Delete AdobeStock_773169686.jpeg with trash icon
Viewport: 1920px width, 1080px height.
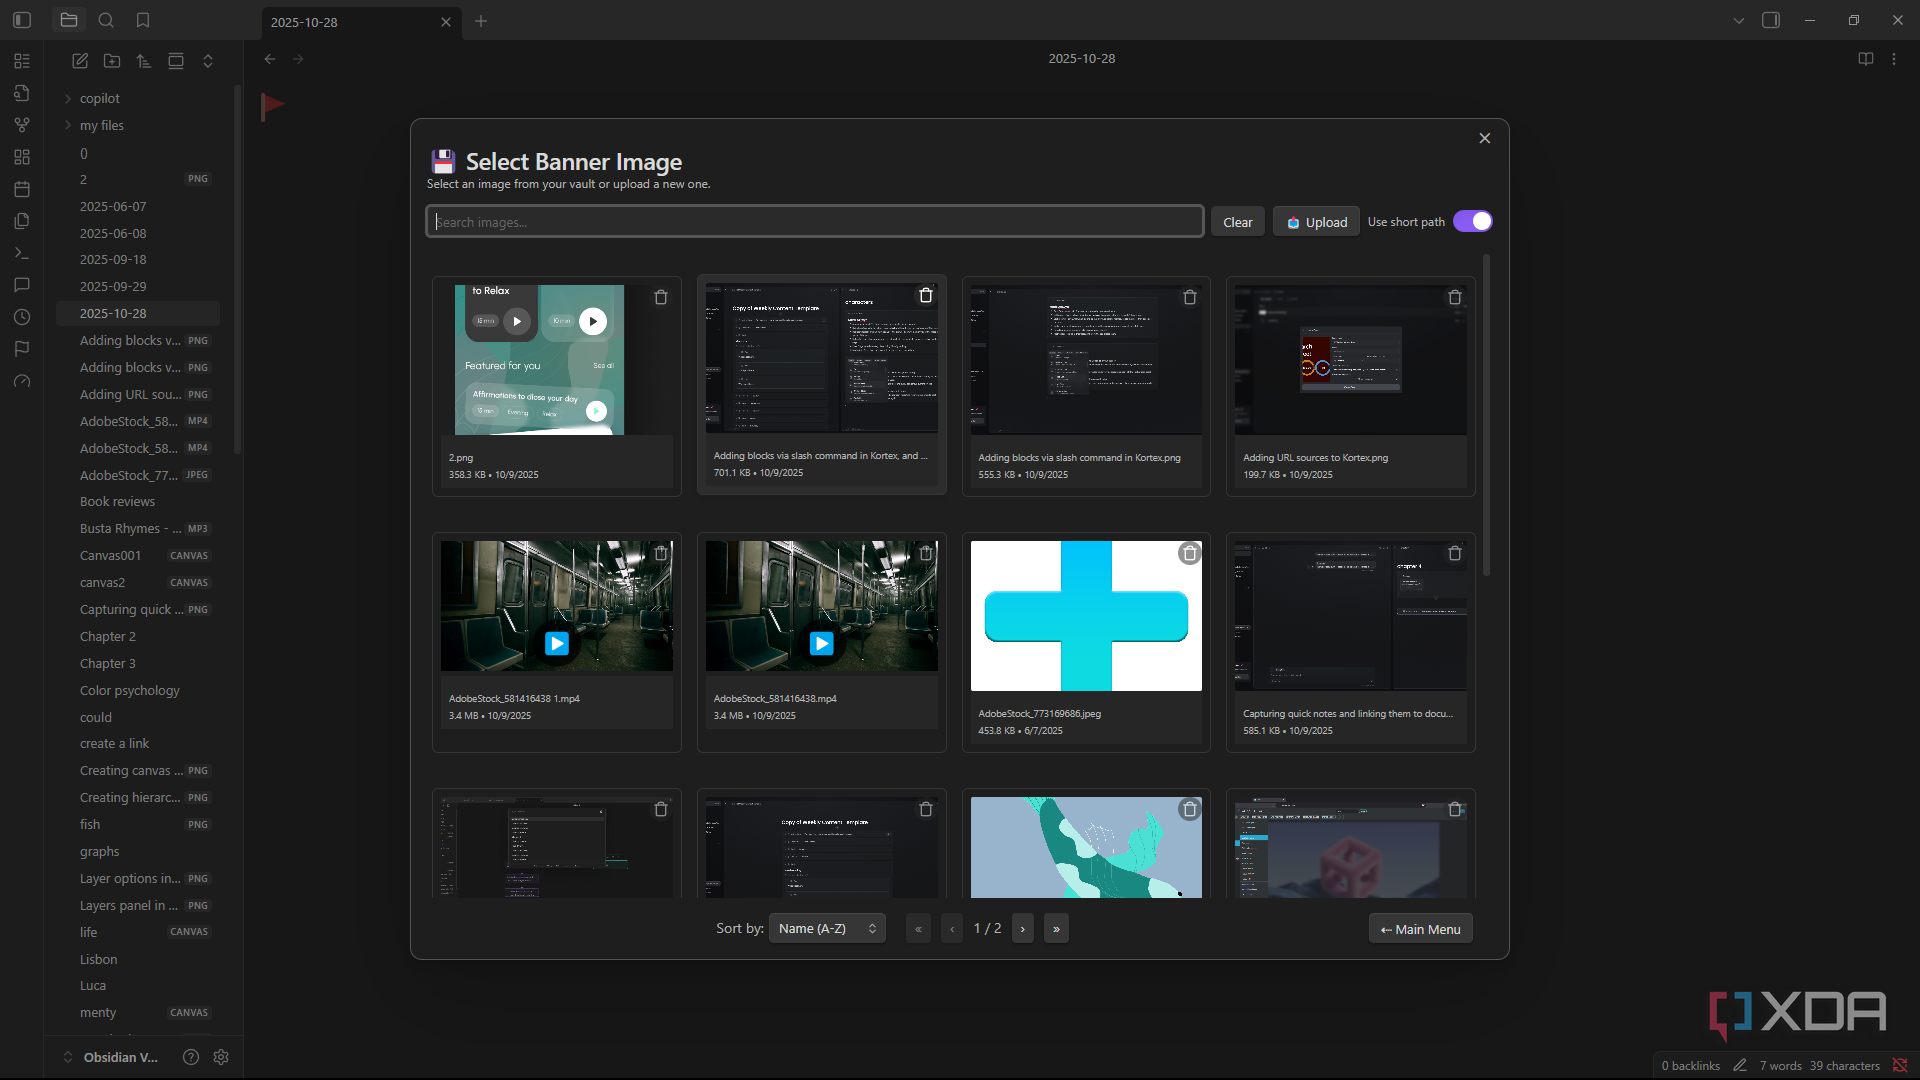(1190, 553)
